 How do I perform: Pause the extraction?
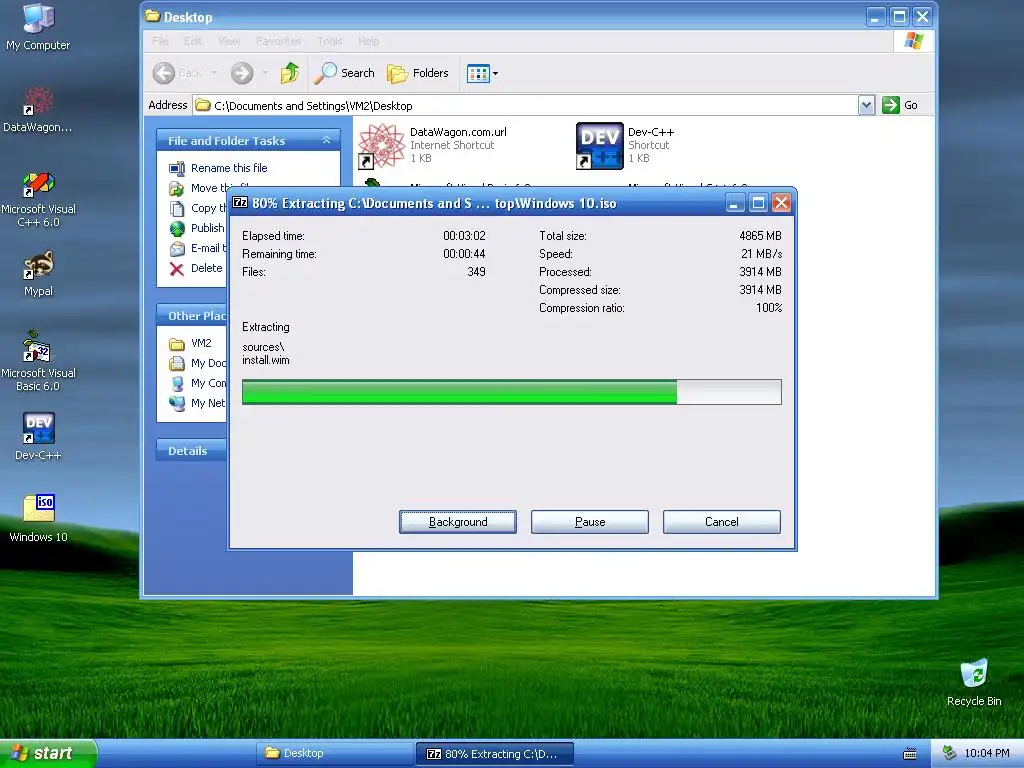coord(590,522)
